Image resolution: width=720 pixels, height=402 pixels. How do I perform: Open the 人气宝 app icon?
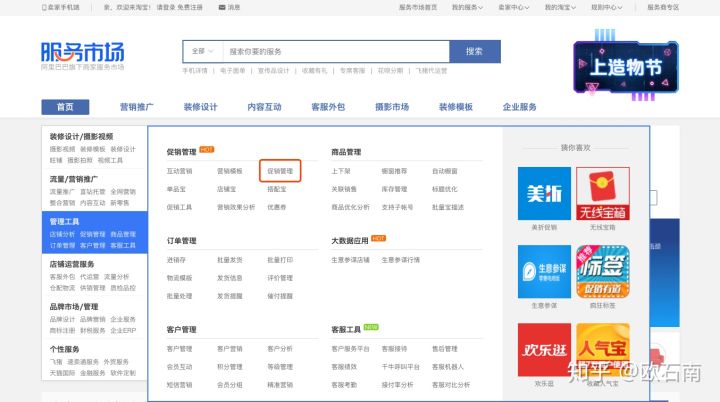603,349
